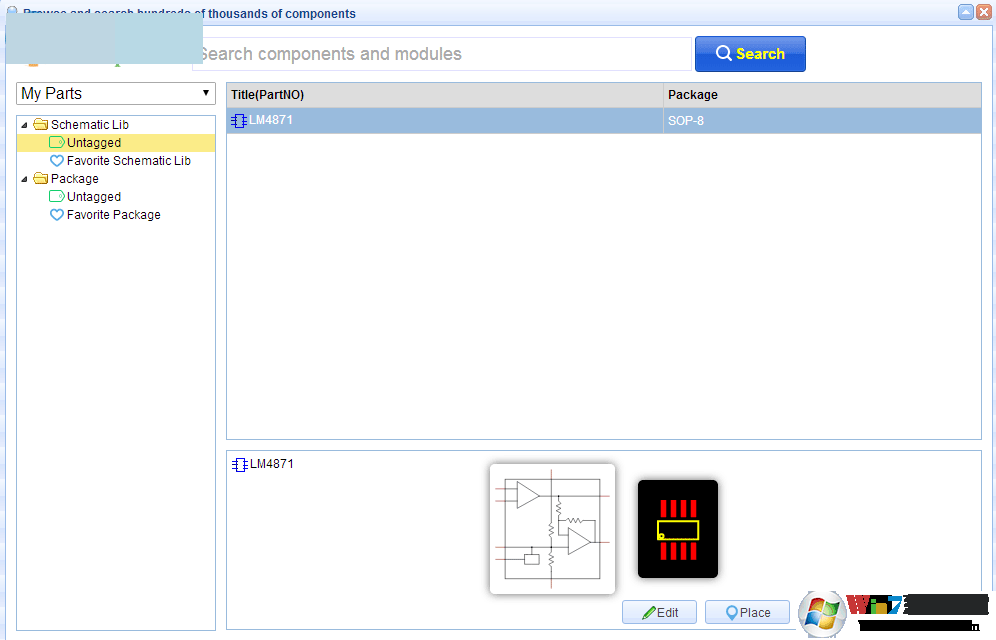Click the LM4871 schematic preview thumbnail
This screenshot has height=640, width=996.
click(552, 528)
